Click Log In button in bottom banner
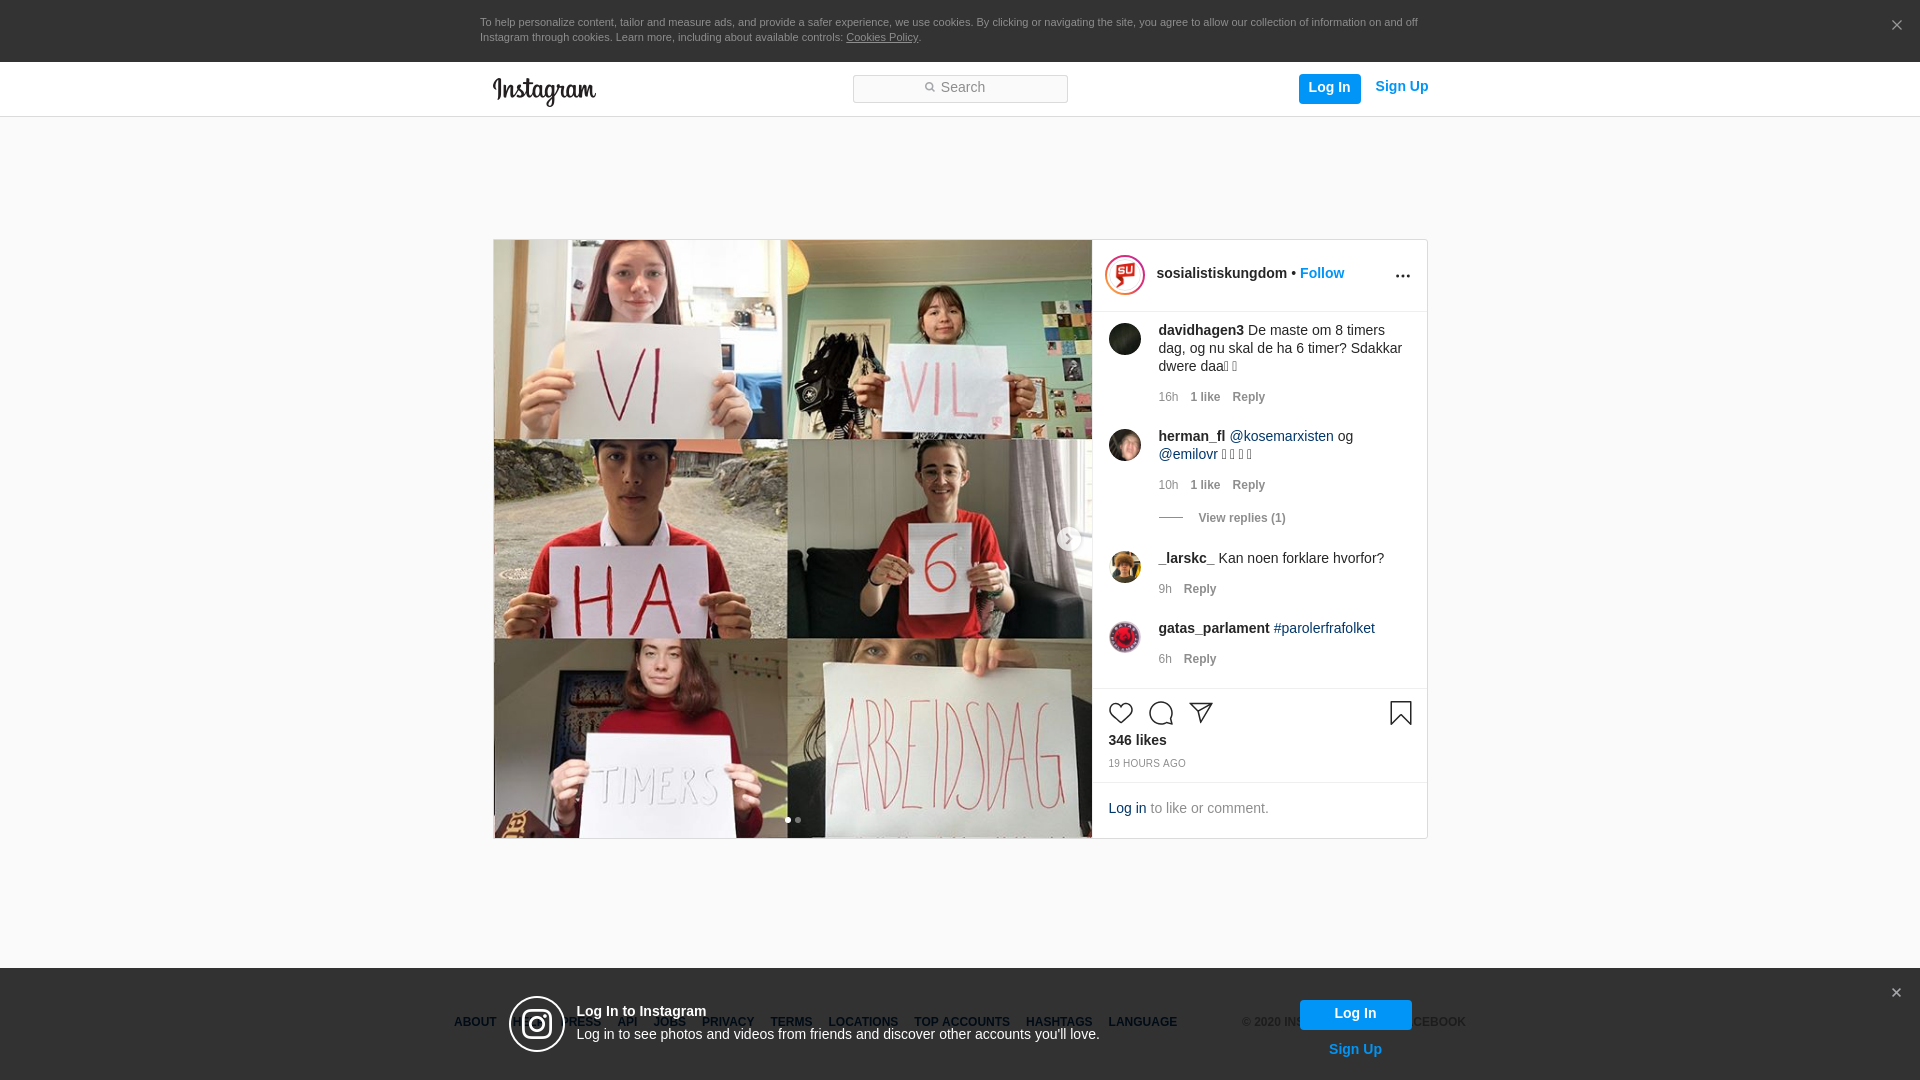 coord(1355,1015)
